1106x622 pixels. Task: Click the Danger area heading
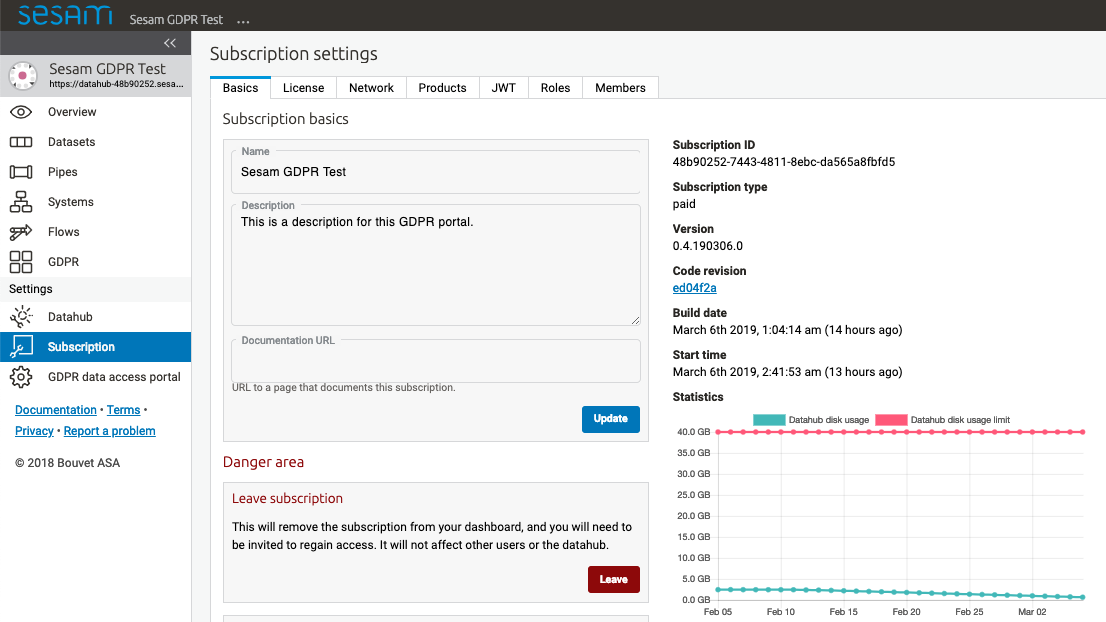coord(263,462)
